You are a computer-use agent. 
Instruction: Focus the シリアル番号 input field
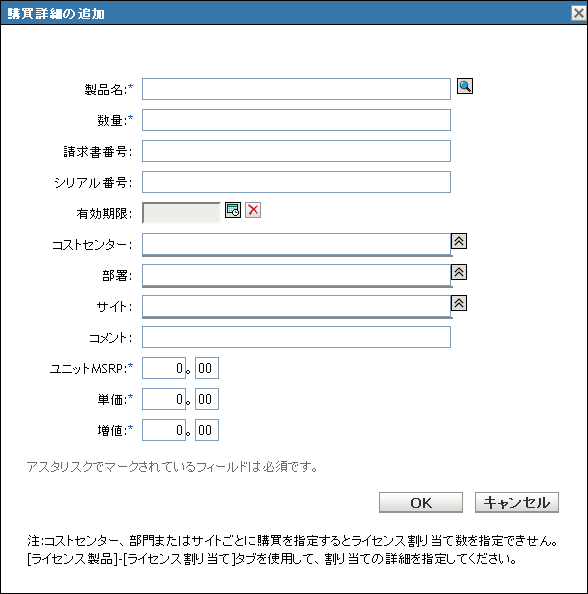(x=296, y=182)
